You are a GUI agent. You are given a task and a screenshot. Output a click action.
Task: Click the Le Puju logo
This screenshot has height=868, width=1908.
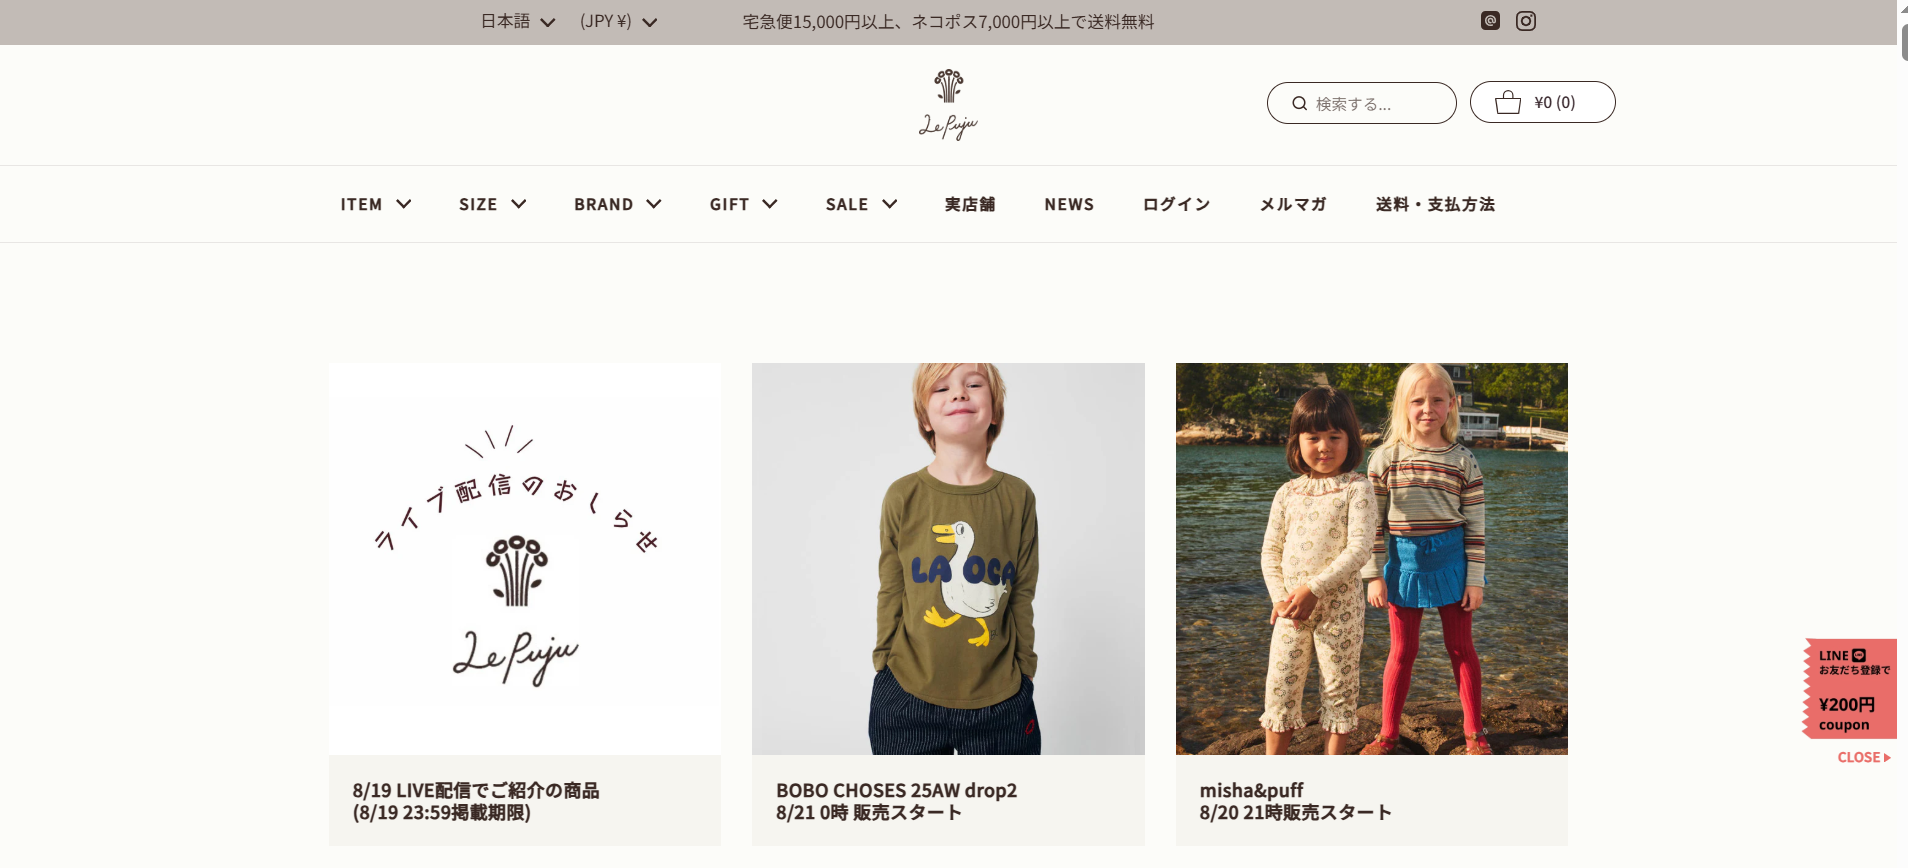pyautogui.click(x=948, y=104)
